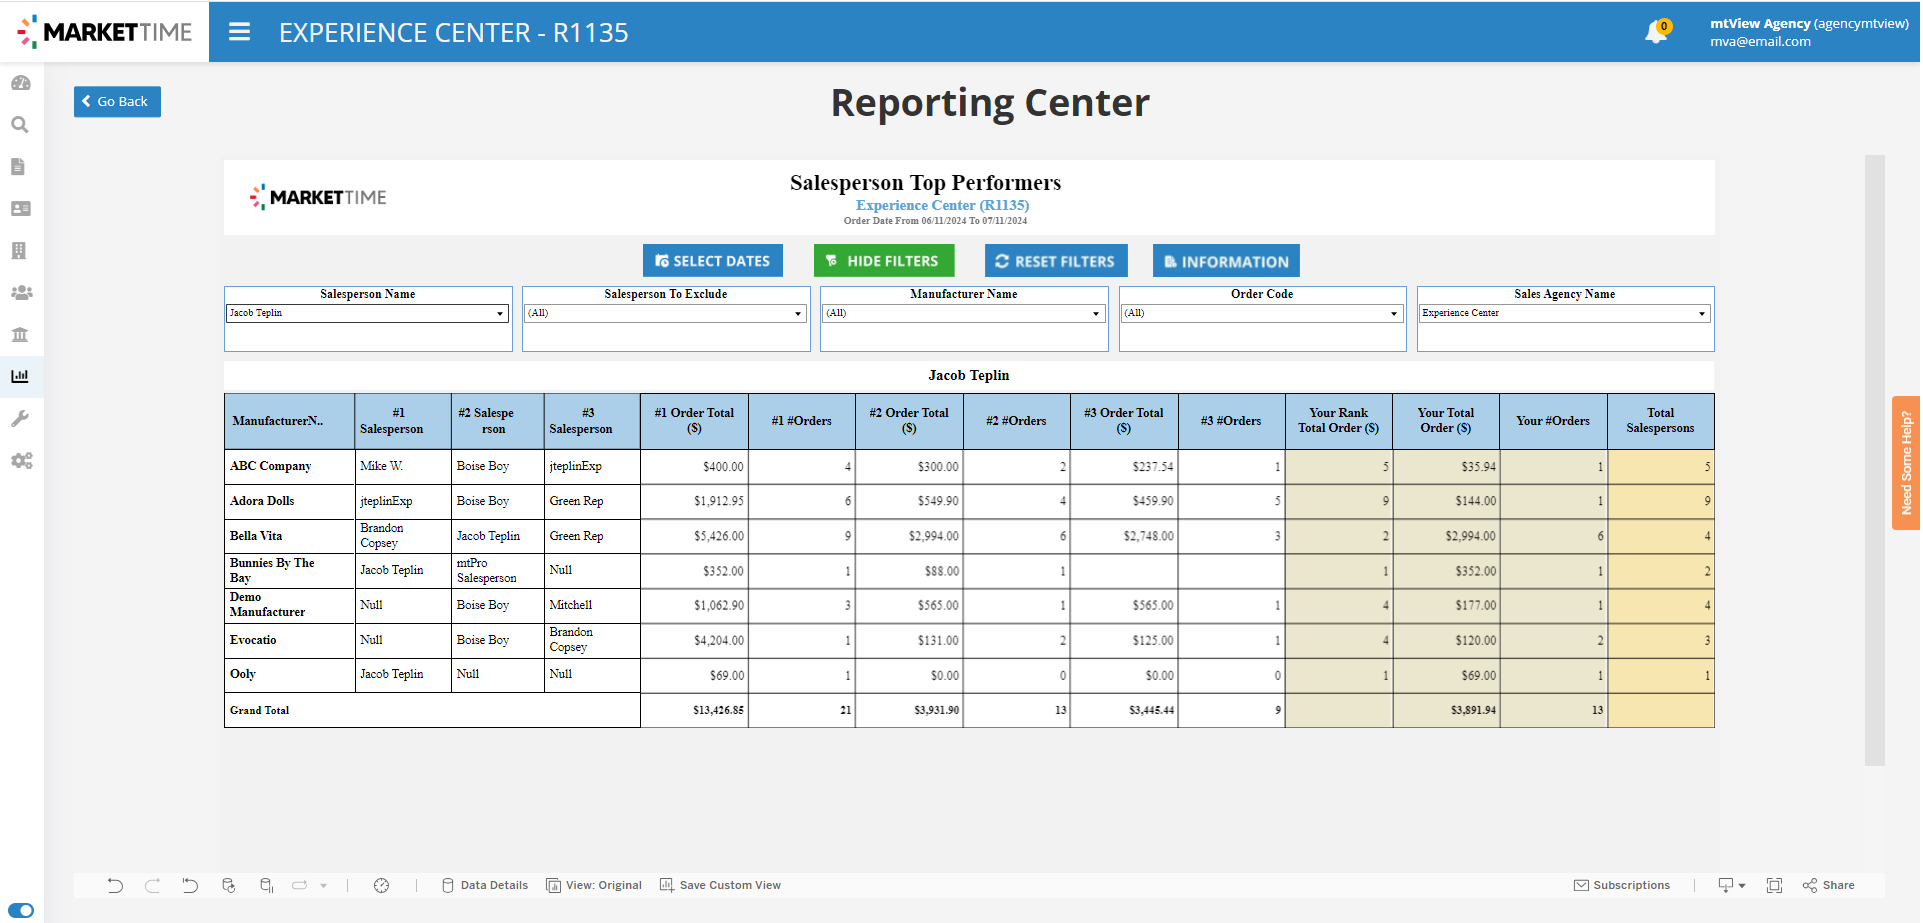Click the $3,891.94 your total cell

(x=1446, y=710)
